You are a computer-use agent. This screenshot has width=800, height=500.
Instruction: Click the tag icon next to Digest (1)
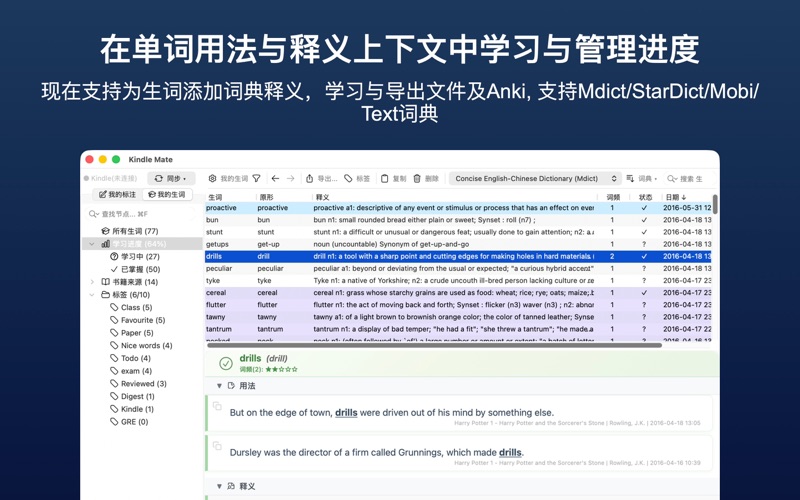click(114, 396)
